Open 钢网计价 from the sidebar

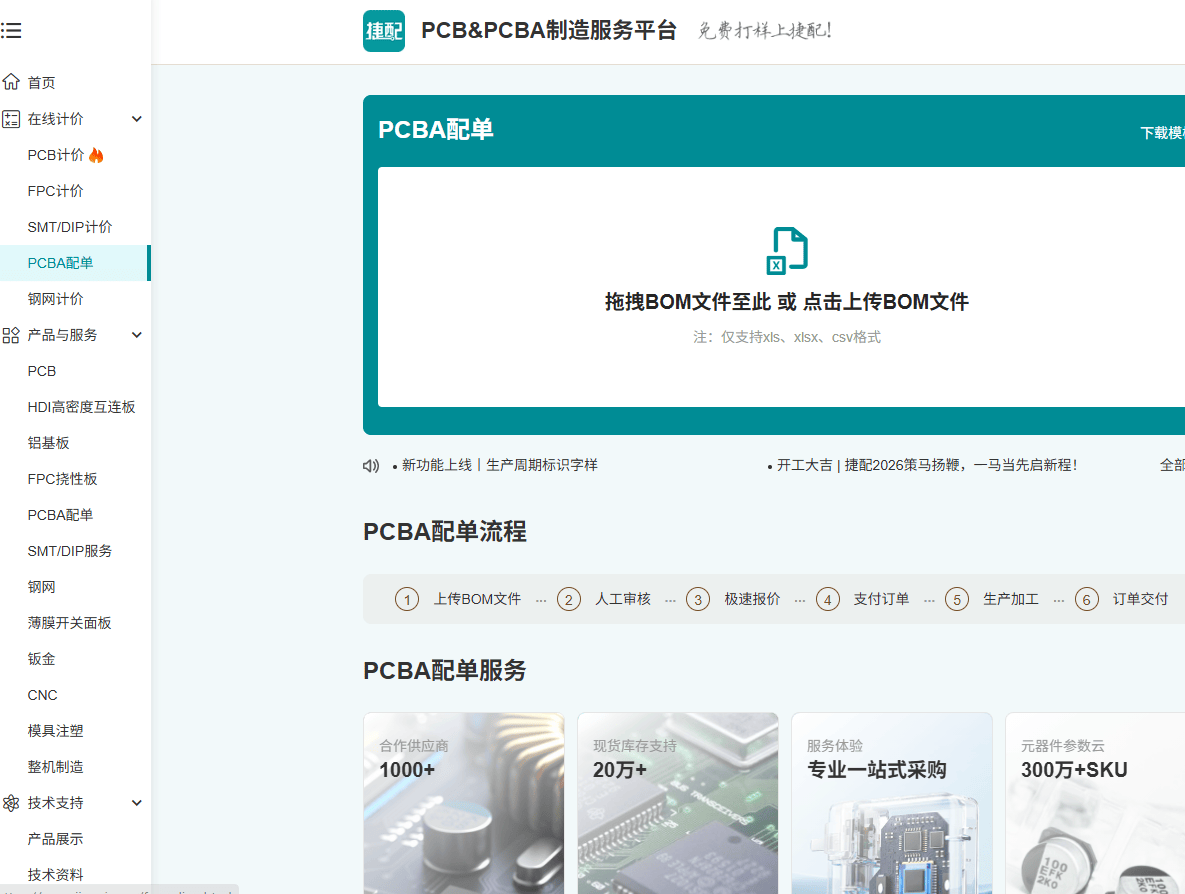[x=56, y=299]
